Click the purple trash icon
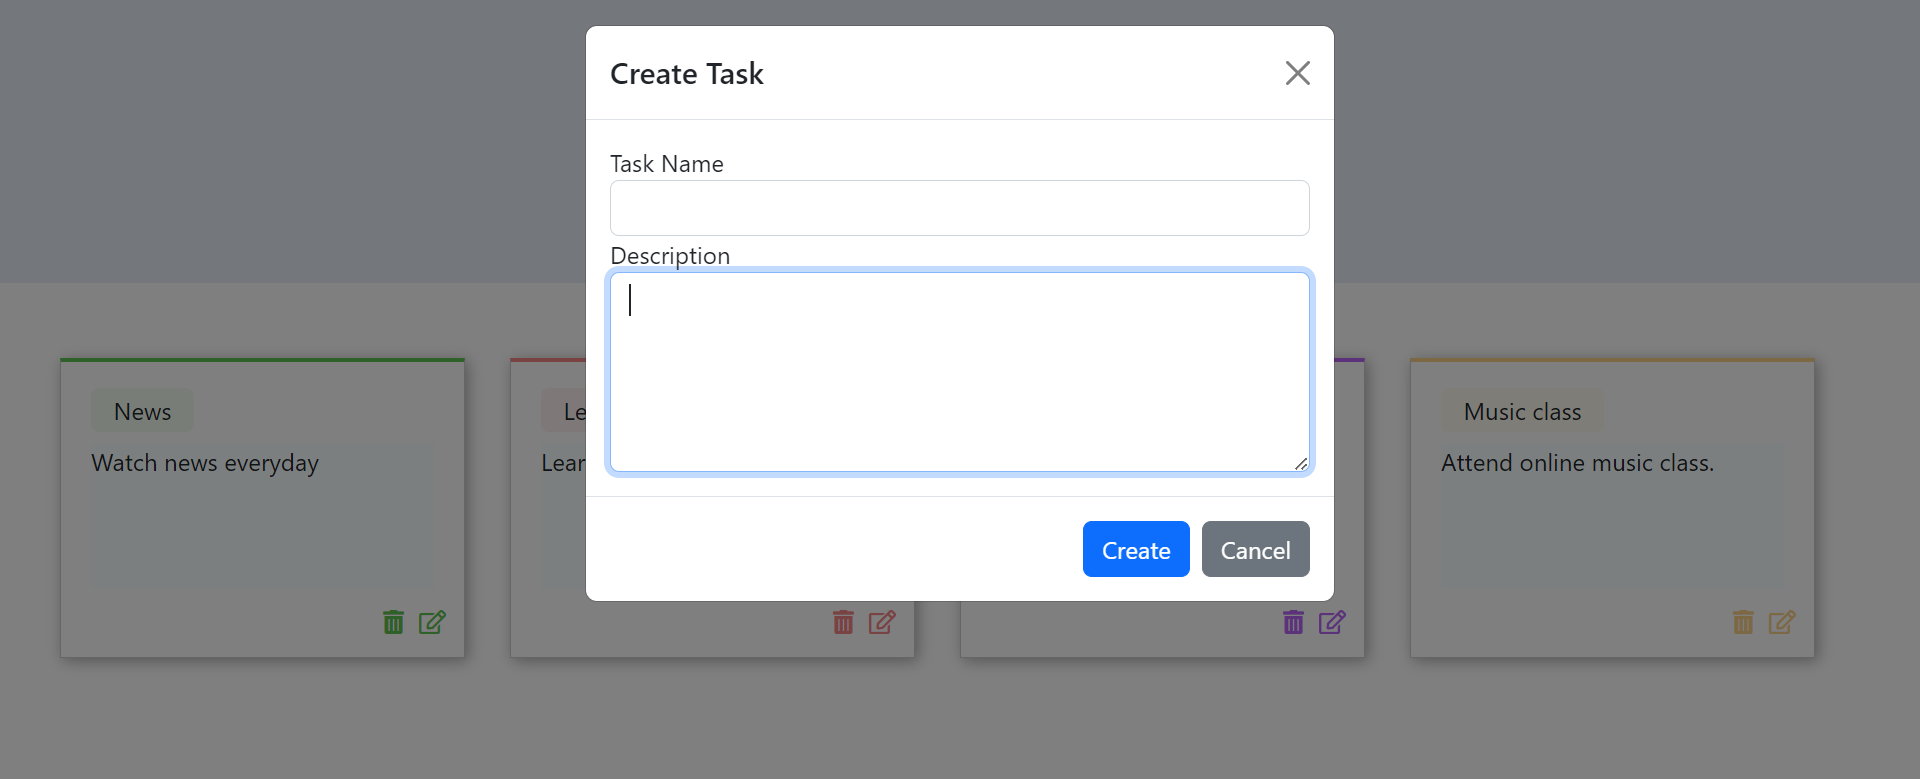The width and height of the screenshot is (1920, 779). click(x=1293, y=622)
